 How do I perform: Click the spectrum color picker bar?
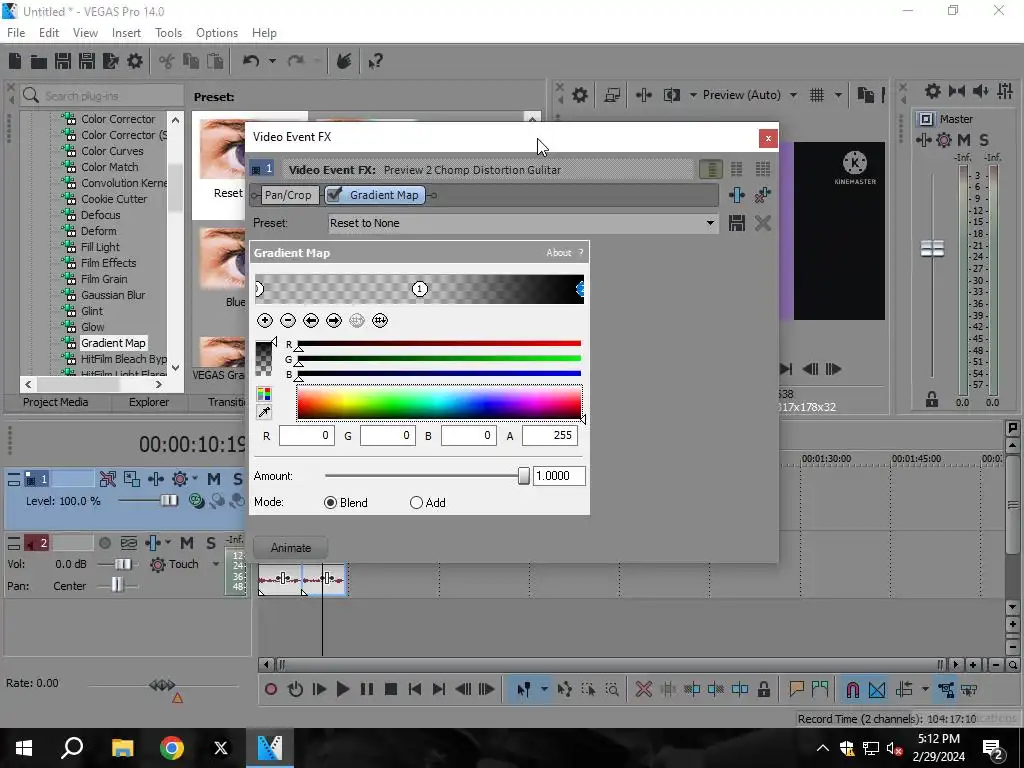click(x=439, y=402)
